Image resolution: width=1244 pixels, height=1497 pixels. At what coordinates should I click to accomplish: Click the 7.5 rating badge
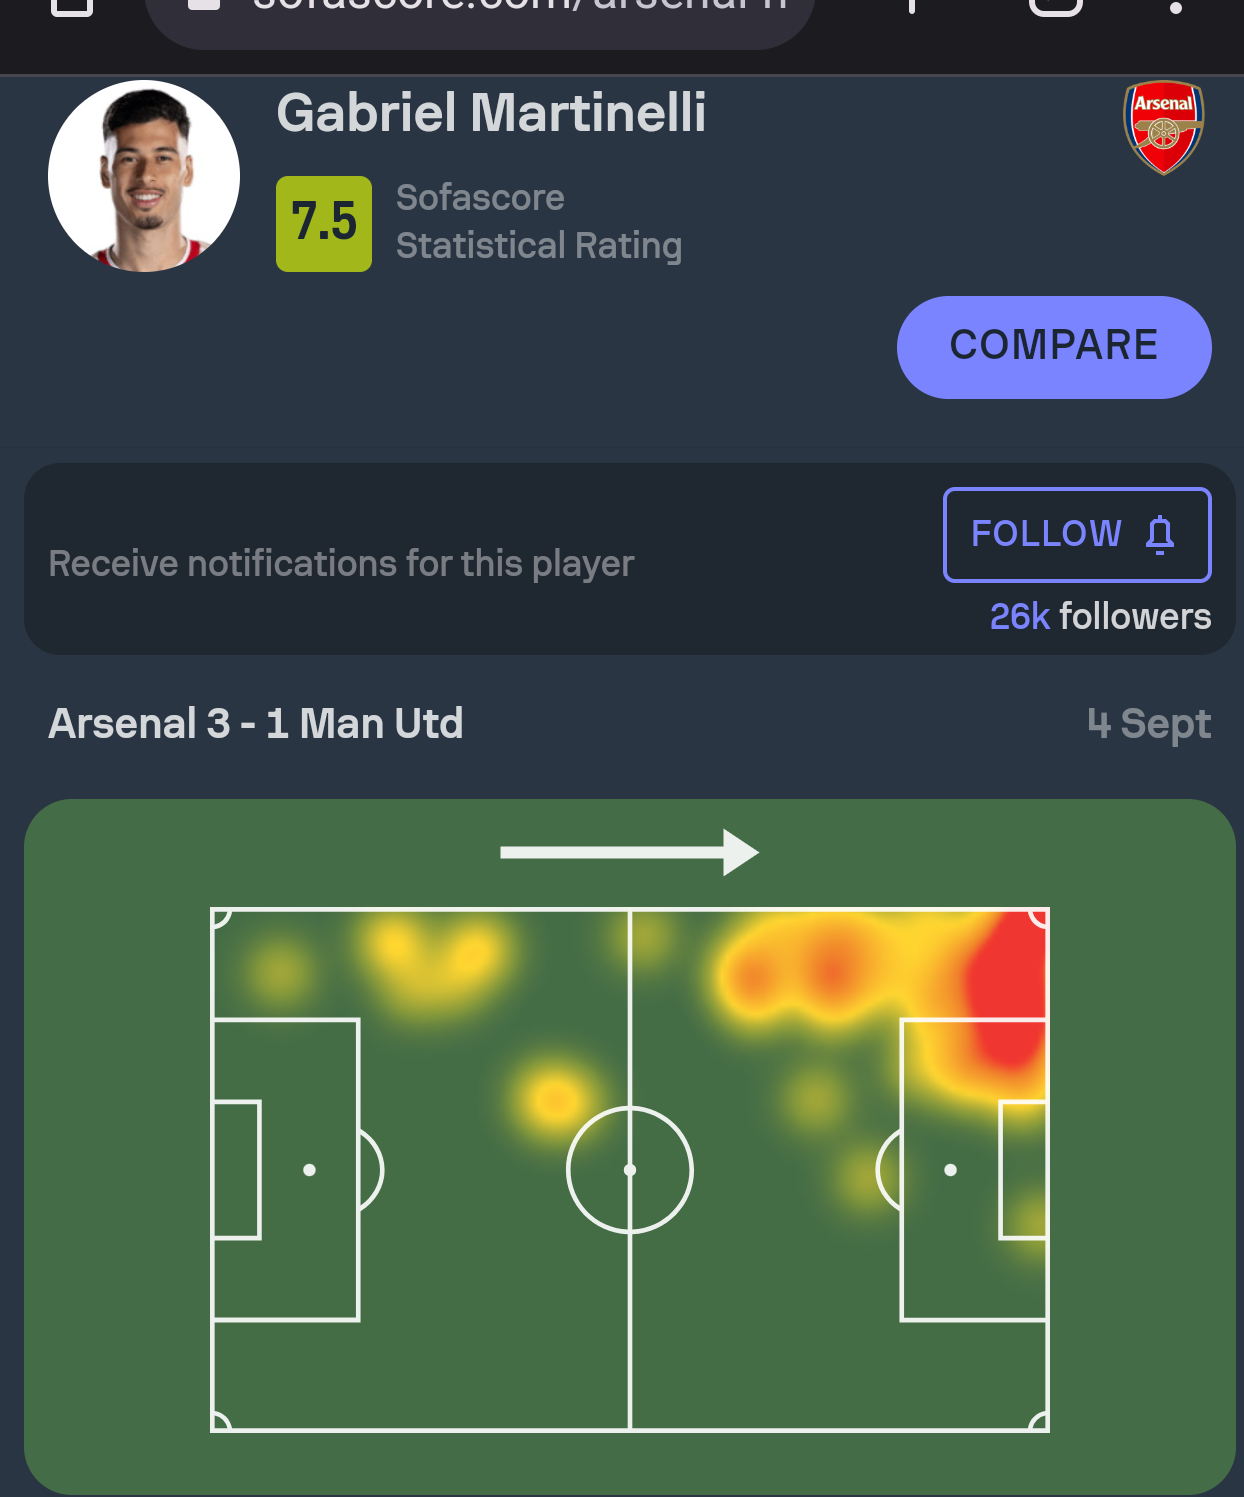click(324, 223)
